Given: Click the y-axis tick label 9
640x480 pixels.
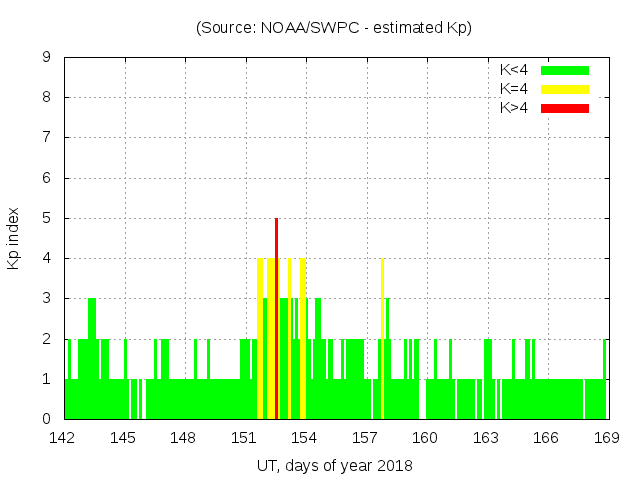Looking at the screenshot, I should click(x=47, y=58).
